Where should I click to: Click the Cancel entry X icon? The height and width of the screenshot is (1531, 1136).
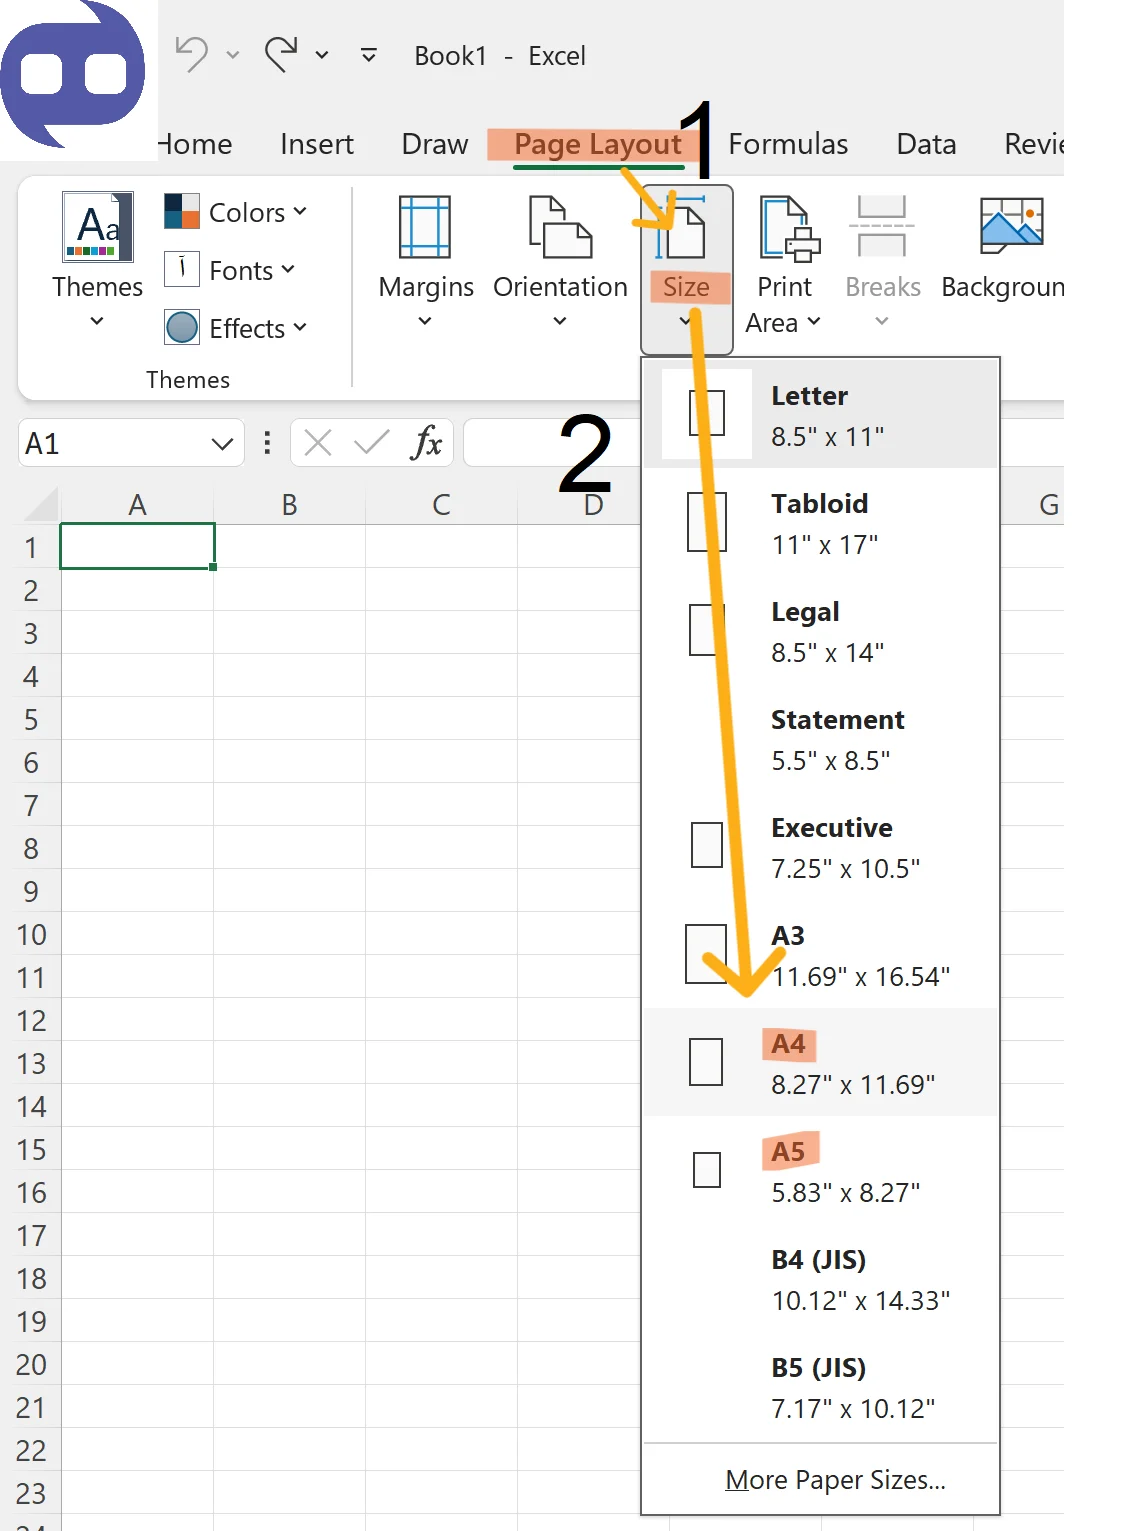click(318, 442)
